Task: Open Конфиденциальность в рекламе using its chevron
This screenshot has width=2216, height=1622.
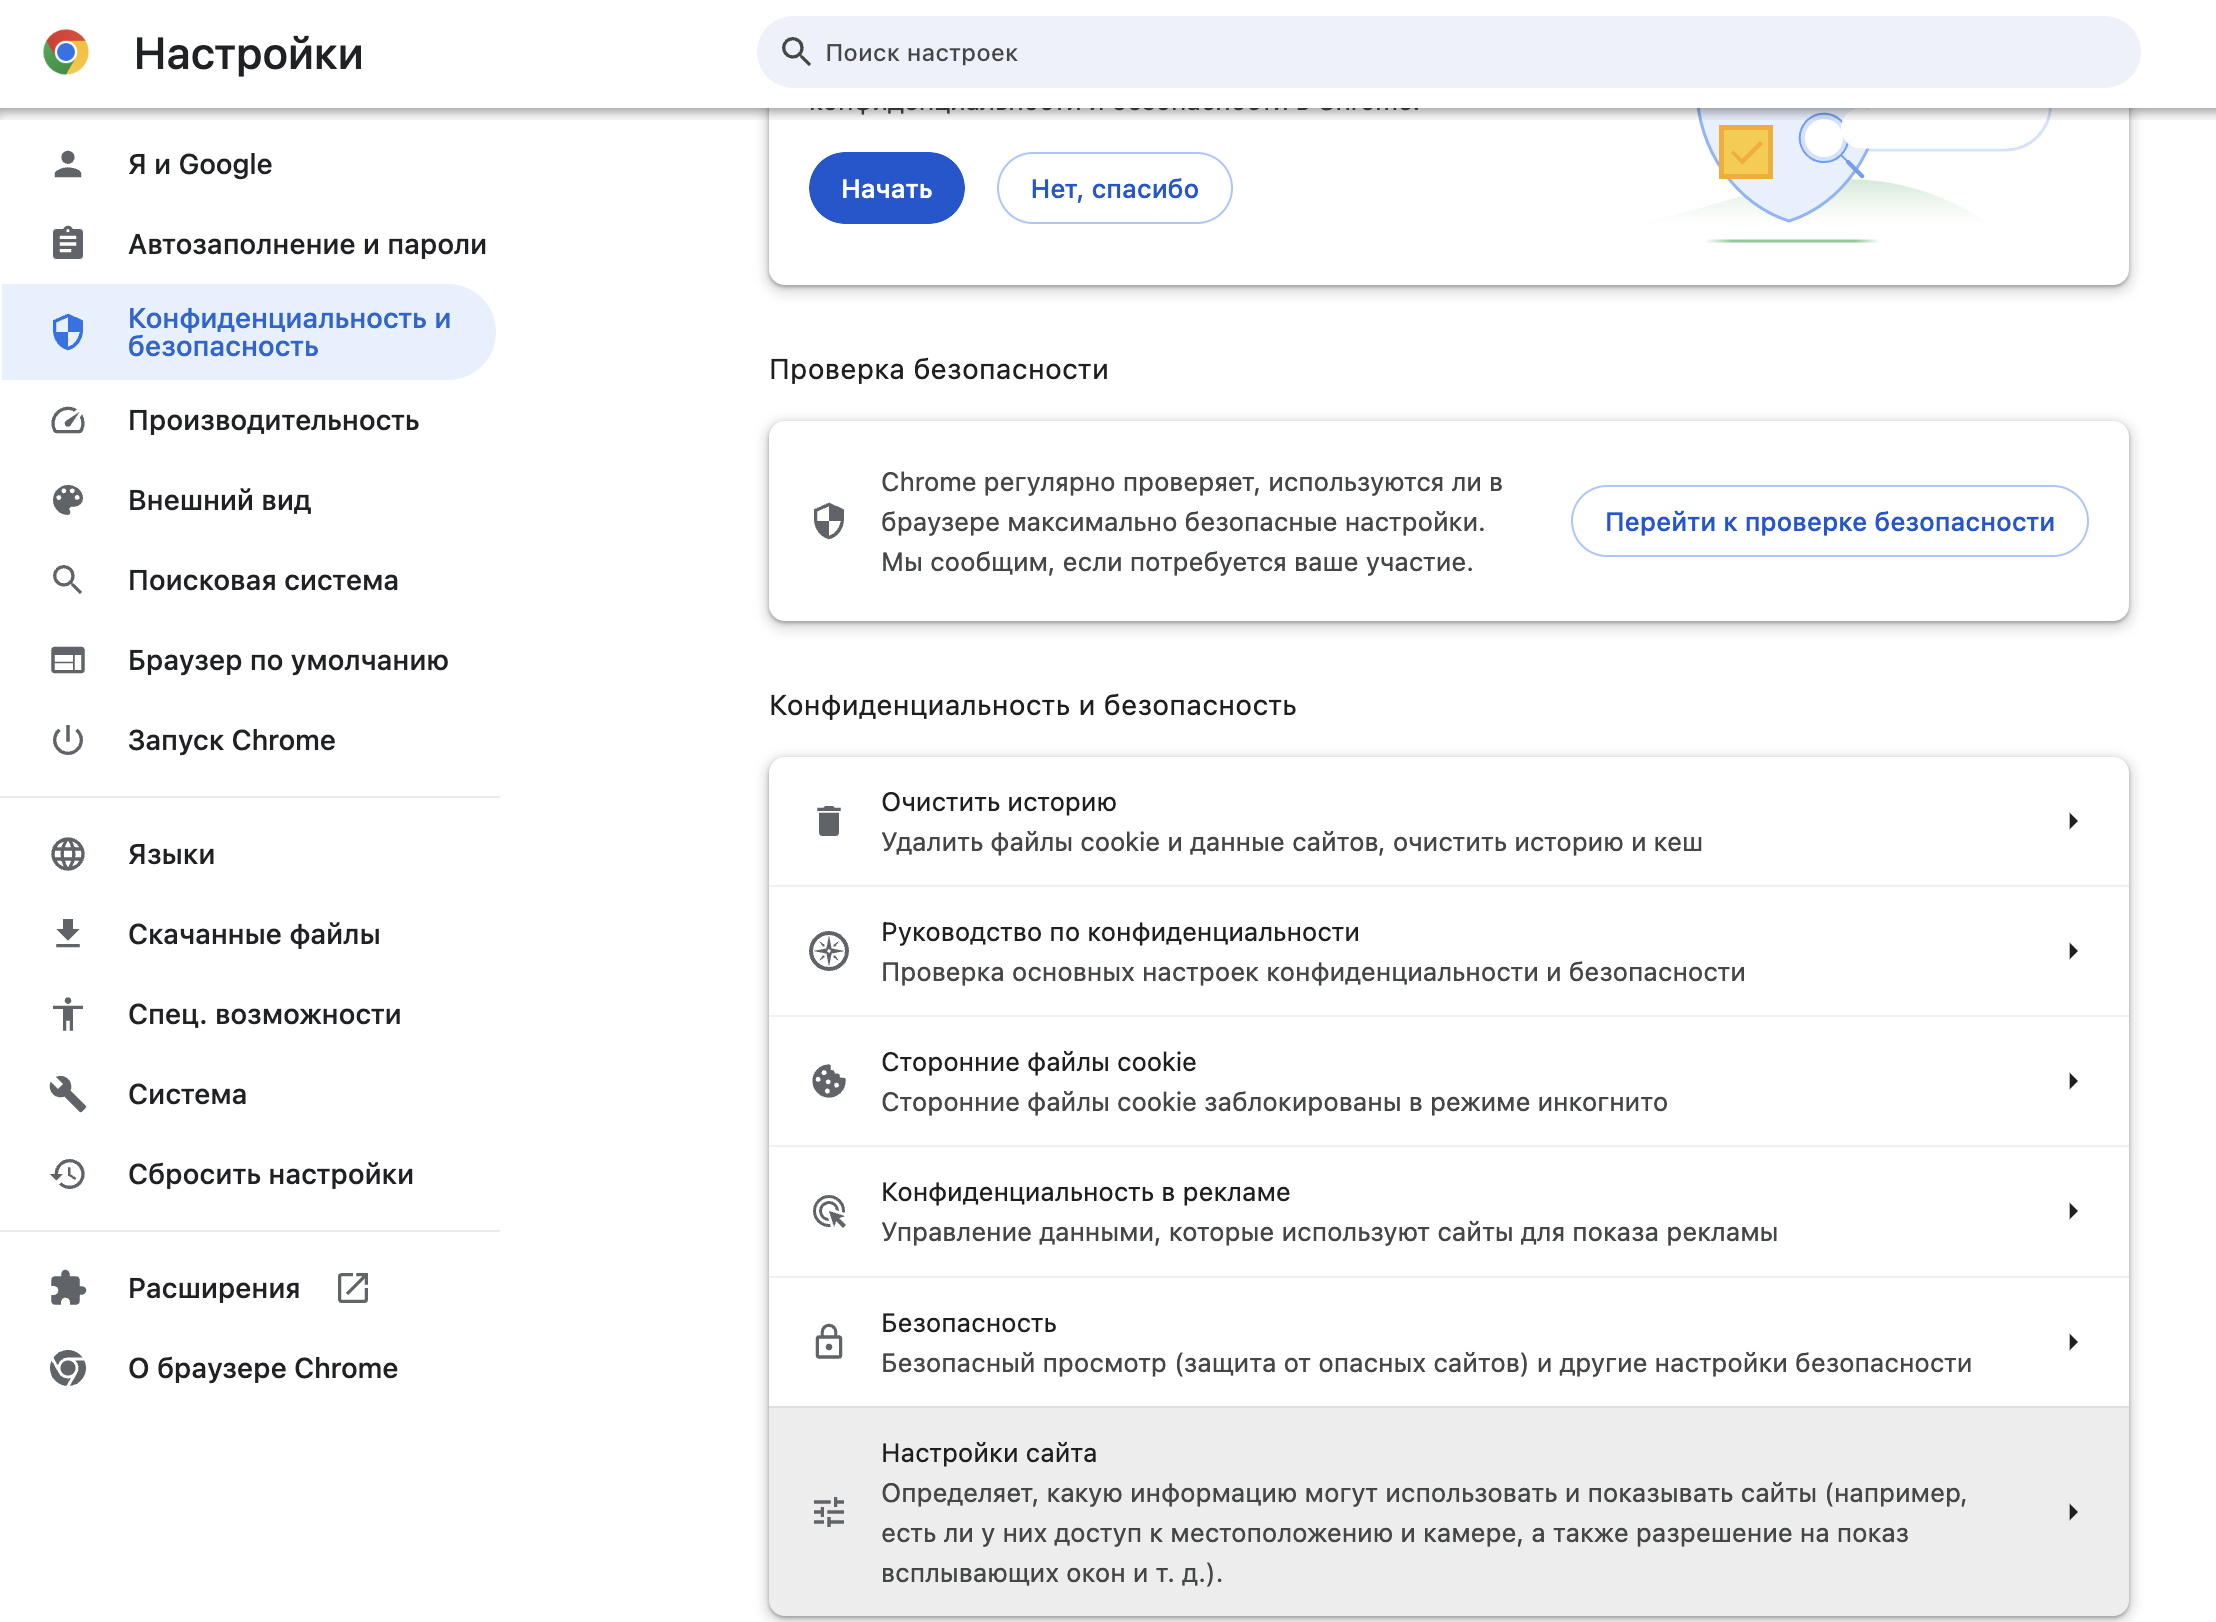Action: tap(2073, 1212)
